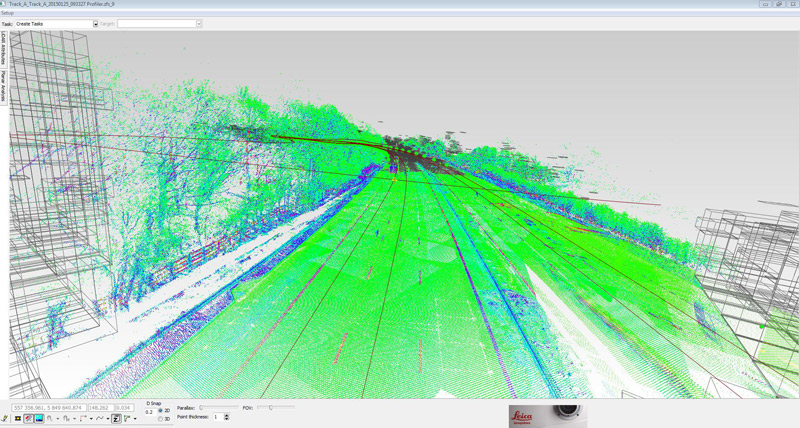The height and width of the screenshot is (428, 800).
Task: Click the polyline curve tool icon
Action: pyautogui.click(x=100, y=419)
